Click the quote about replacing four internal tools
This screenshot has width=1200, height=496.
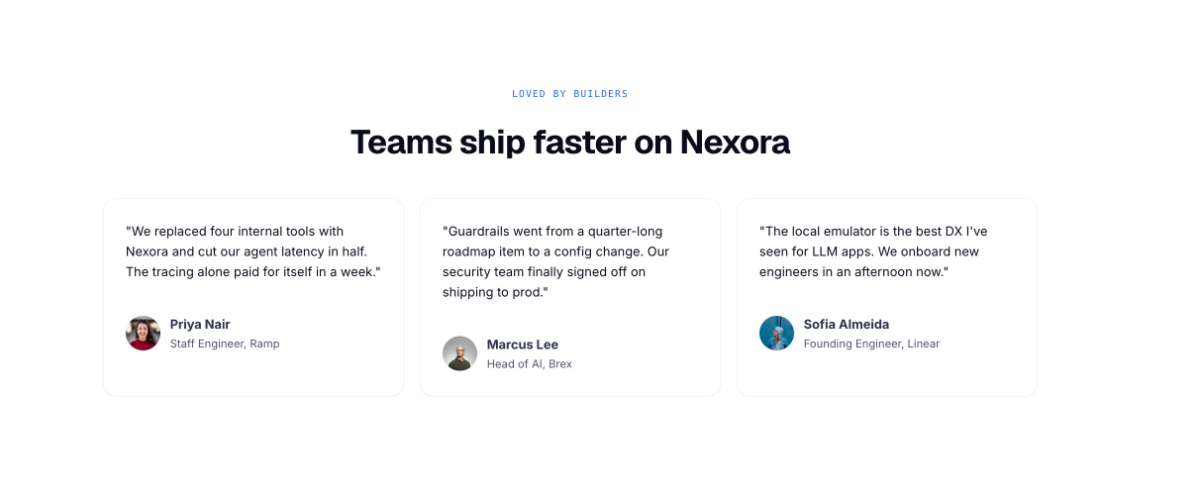[253, 251]
